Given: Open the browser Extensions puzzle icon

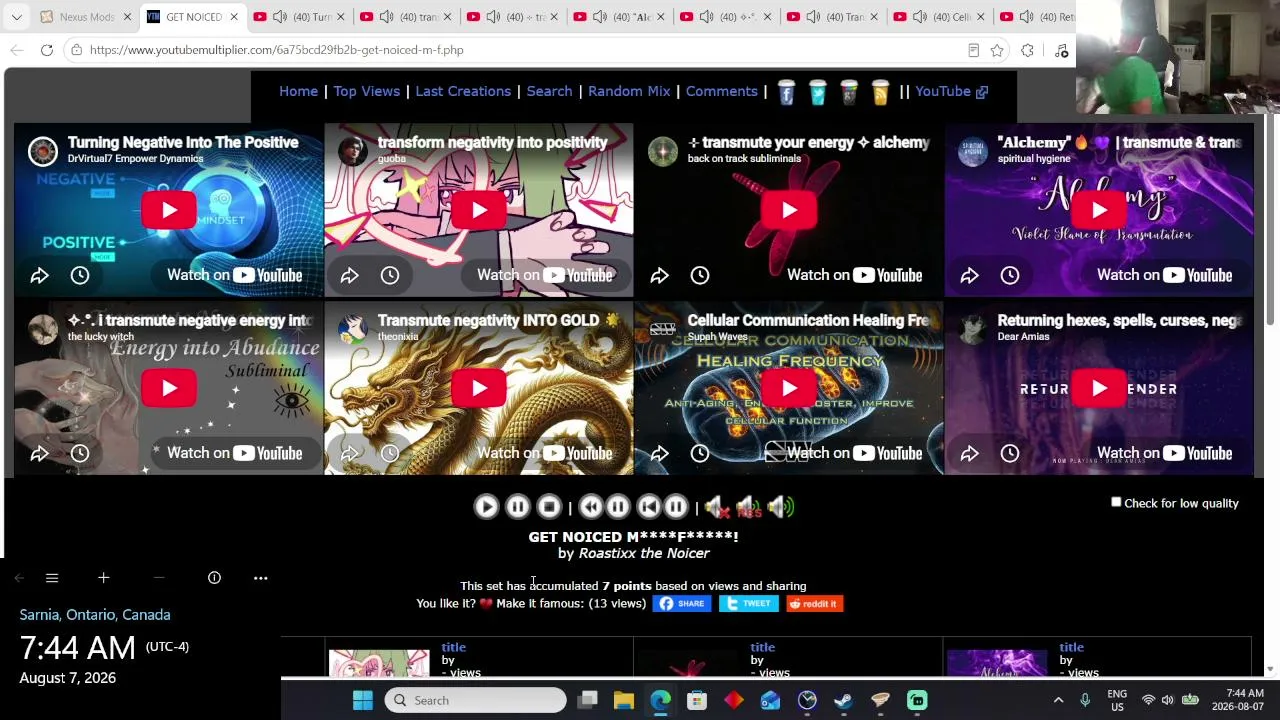Looking at the screenshot, I should point(1027,50).
